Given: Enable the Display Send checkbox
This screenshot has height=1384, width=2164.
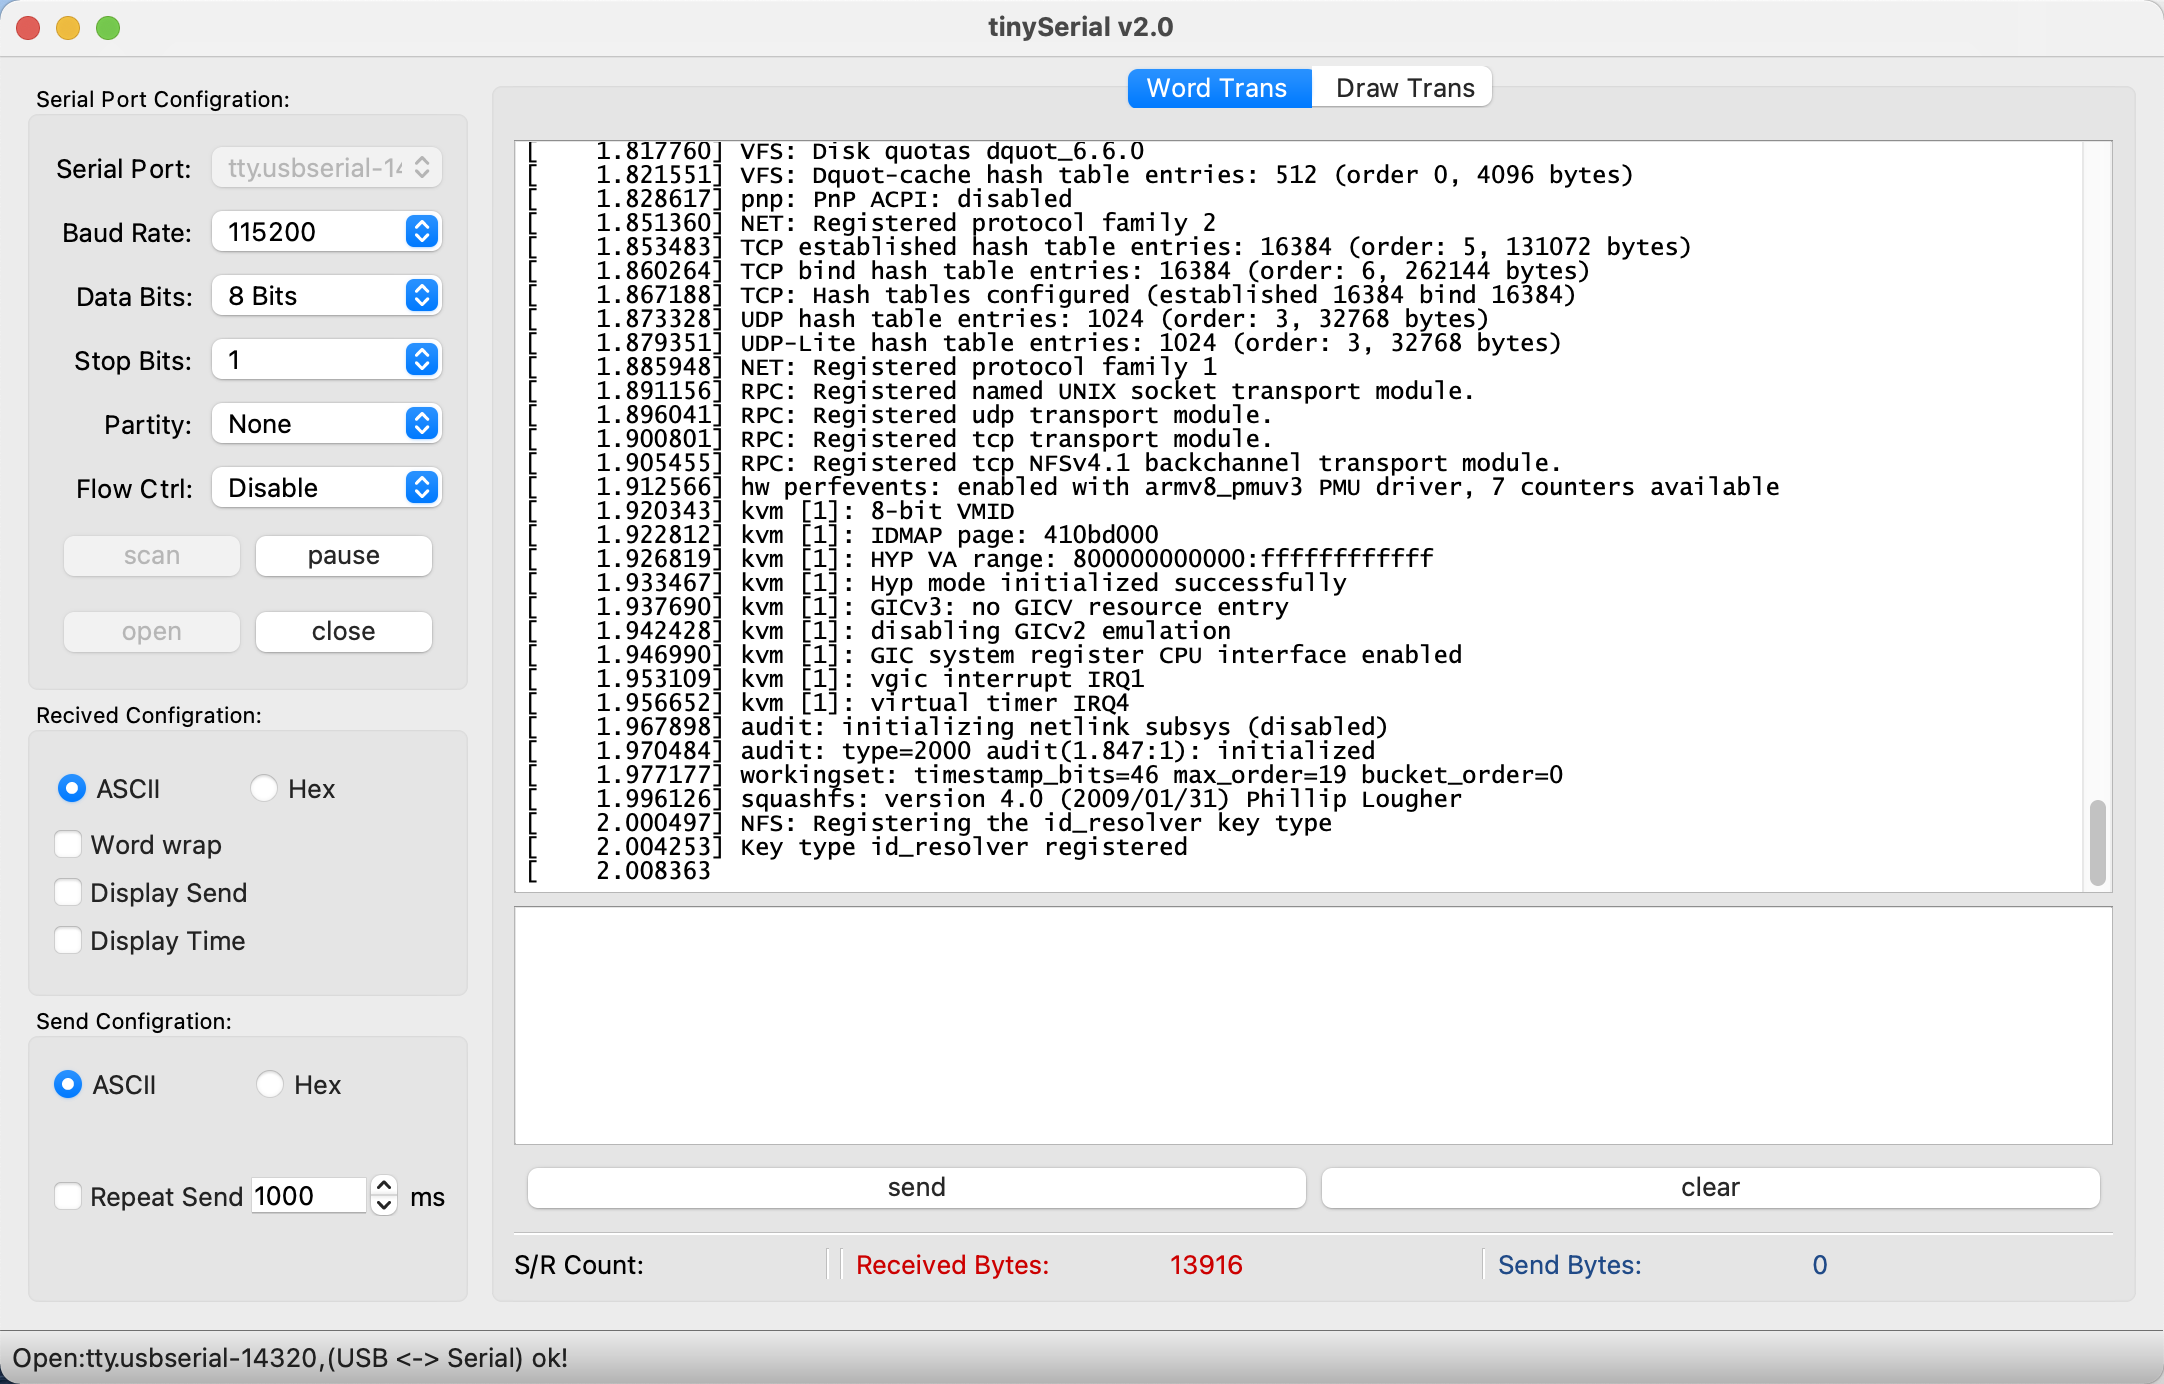Looking at the screenshot, I should coord(68,893).
